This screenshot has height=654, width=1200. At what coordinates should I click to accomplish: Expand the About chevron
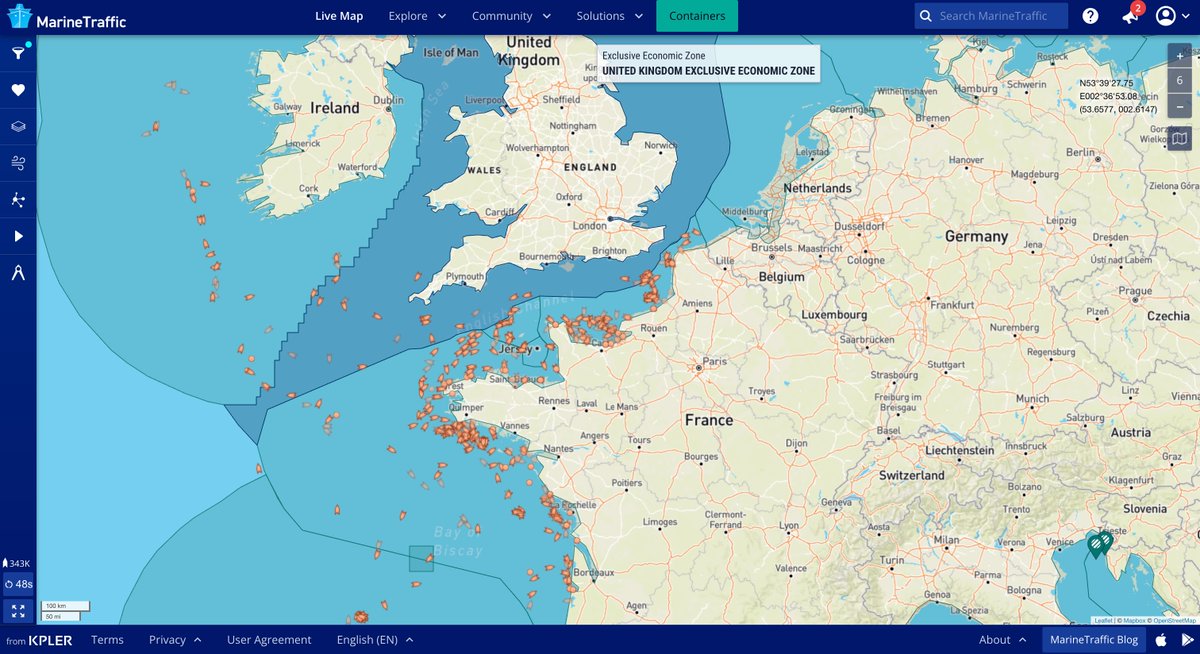pos(1023,640)
